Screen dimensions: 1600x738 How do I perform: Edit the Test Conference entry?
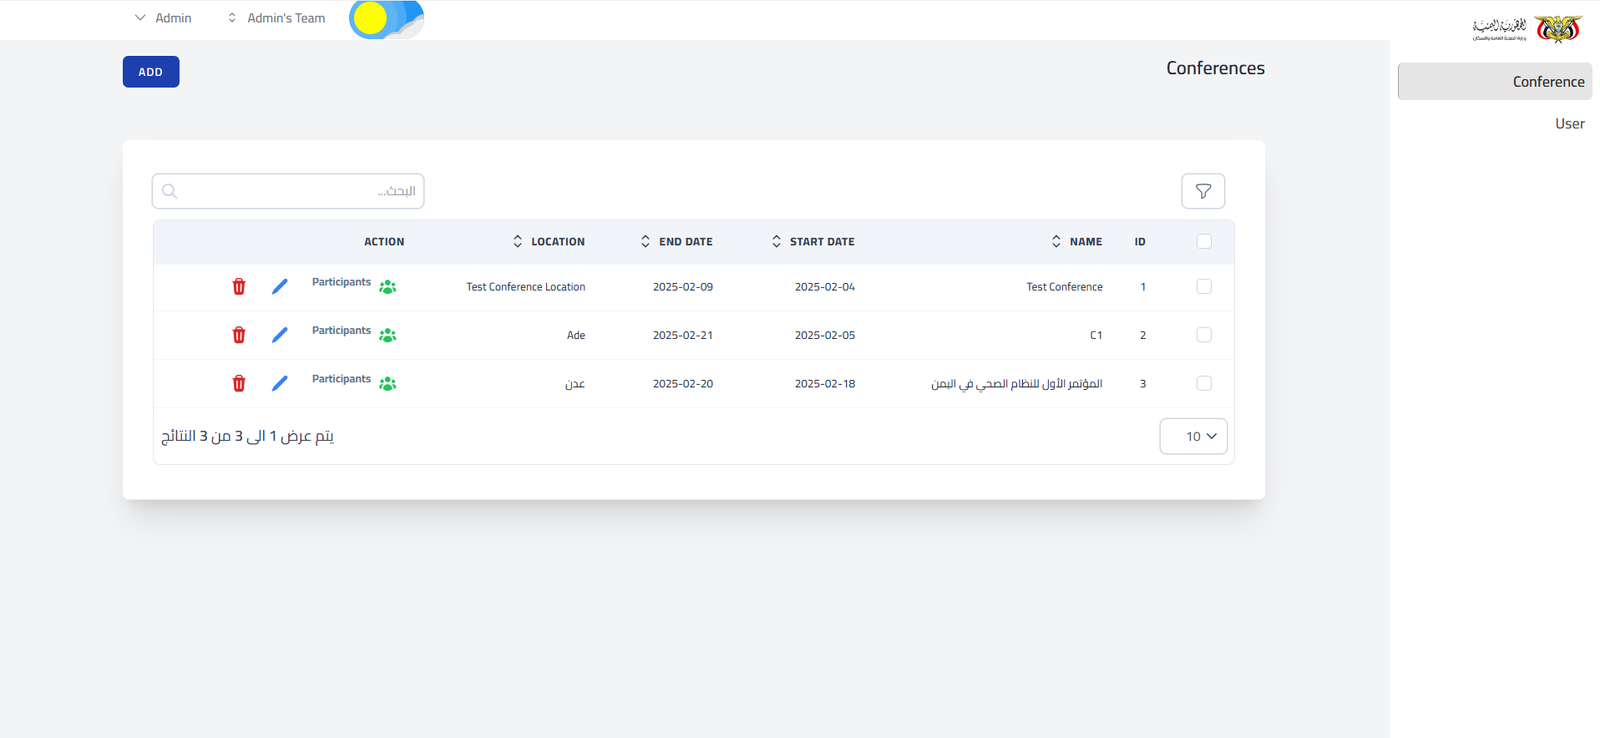coord(280,287)
